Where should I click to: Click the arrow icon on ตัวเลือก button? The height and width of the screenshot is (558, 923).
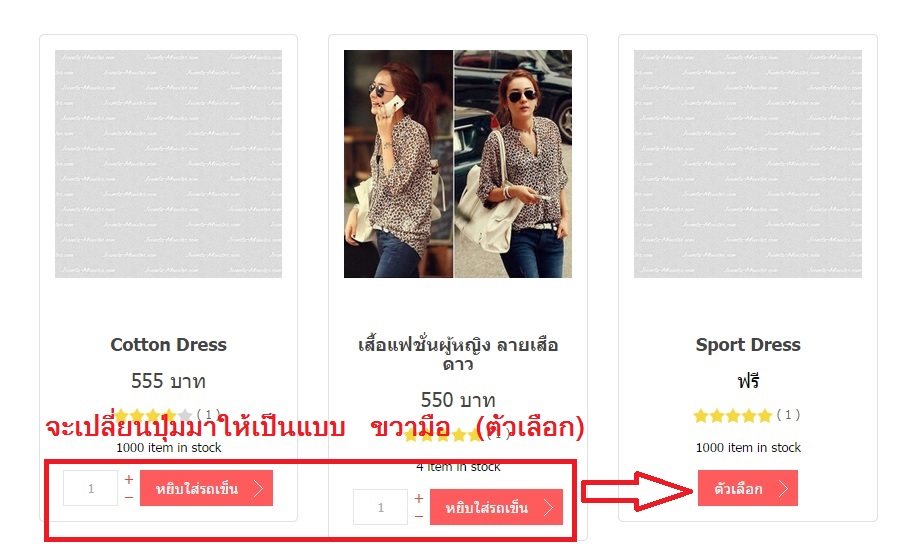[x=783, y=488]
